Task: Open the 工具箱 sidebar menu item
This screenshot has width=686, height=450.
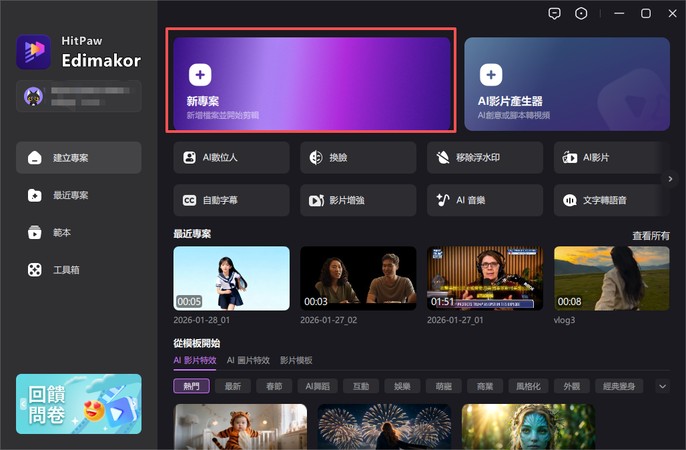Action: [79, 270]
